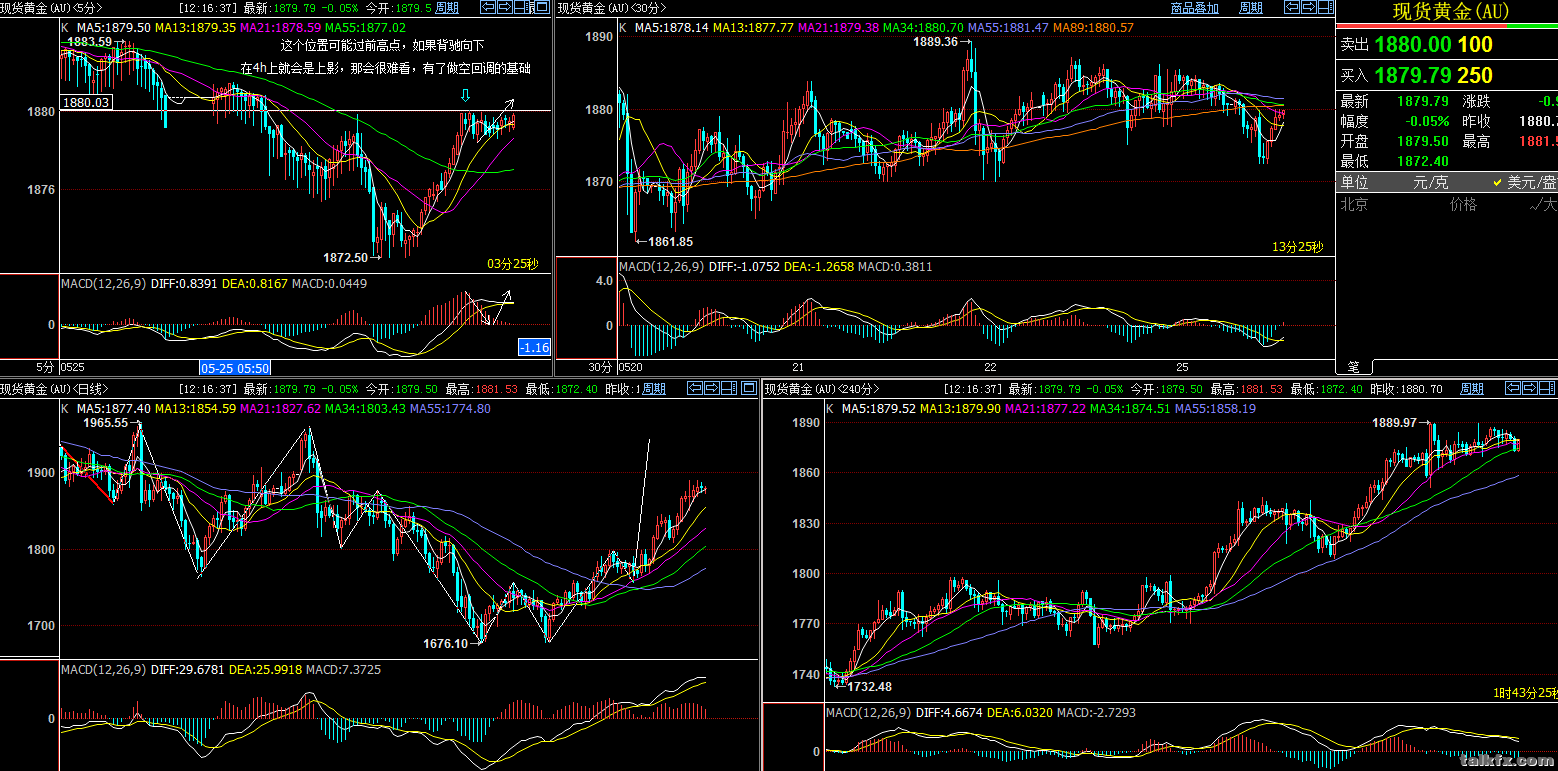The height and width of the screenshot is (771, 1558).
Task: Click the left-arrow icon in the 30分 chart header
Action: pos(1292,7)
